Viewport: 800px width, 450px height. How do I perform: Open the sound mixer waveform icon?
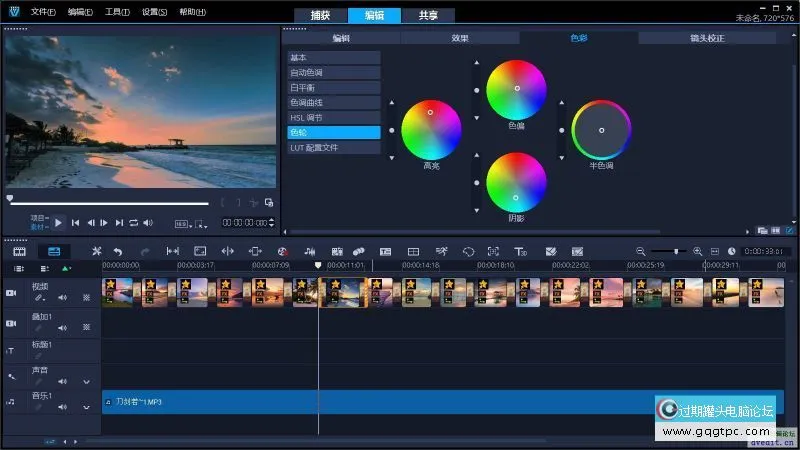[x=310, y=251]
